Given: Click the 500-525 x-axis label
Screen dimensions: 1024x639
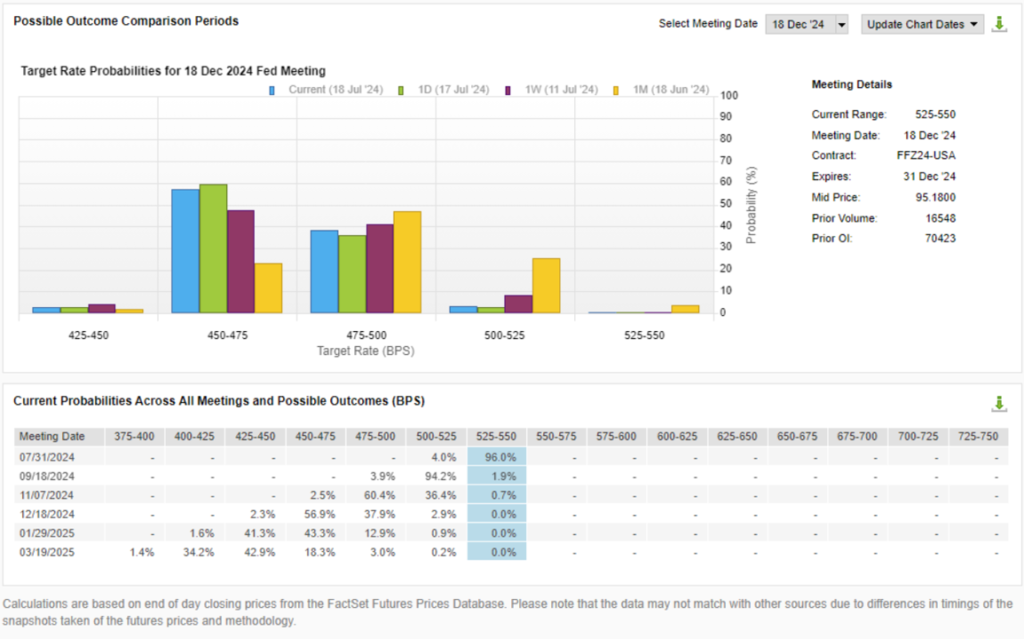Looking at the screenshot, I should [x=504, y=335].
